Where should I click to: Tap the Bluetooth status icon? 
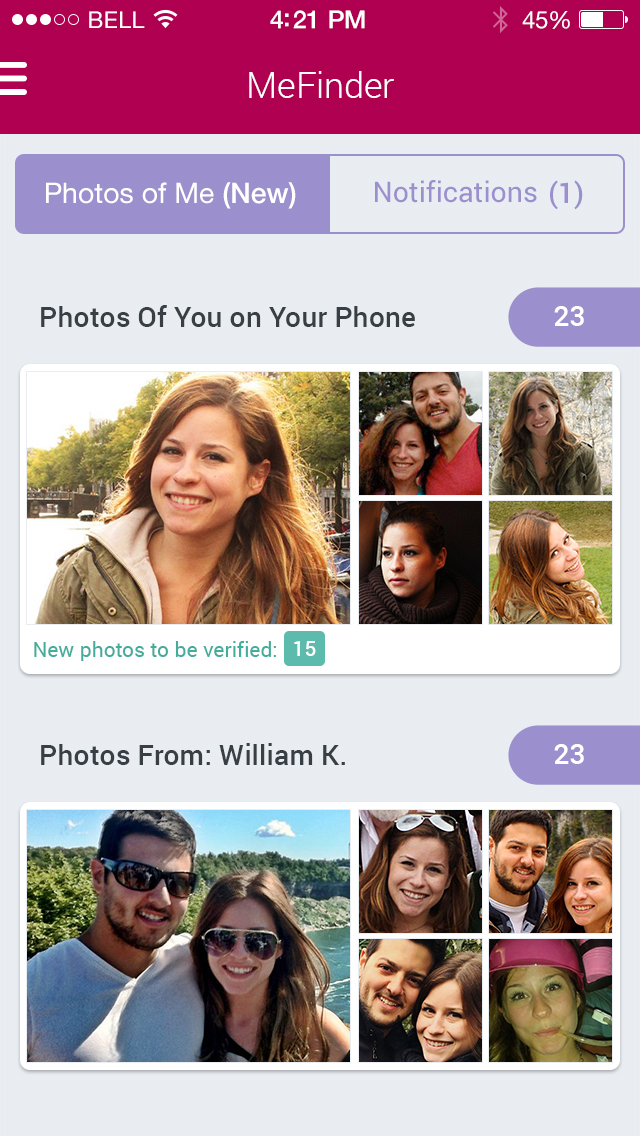(500, 20)
